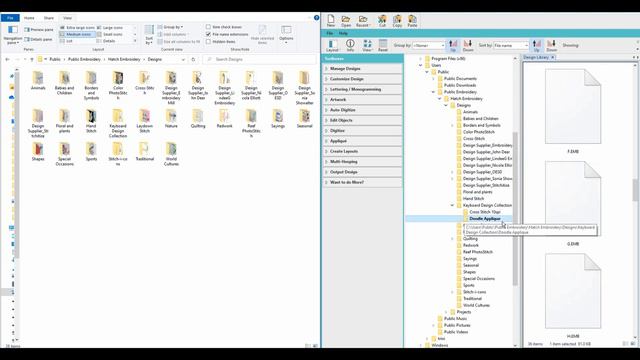Select the first design thumbnail in library

(573, 106)
